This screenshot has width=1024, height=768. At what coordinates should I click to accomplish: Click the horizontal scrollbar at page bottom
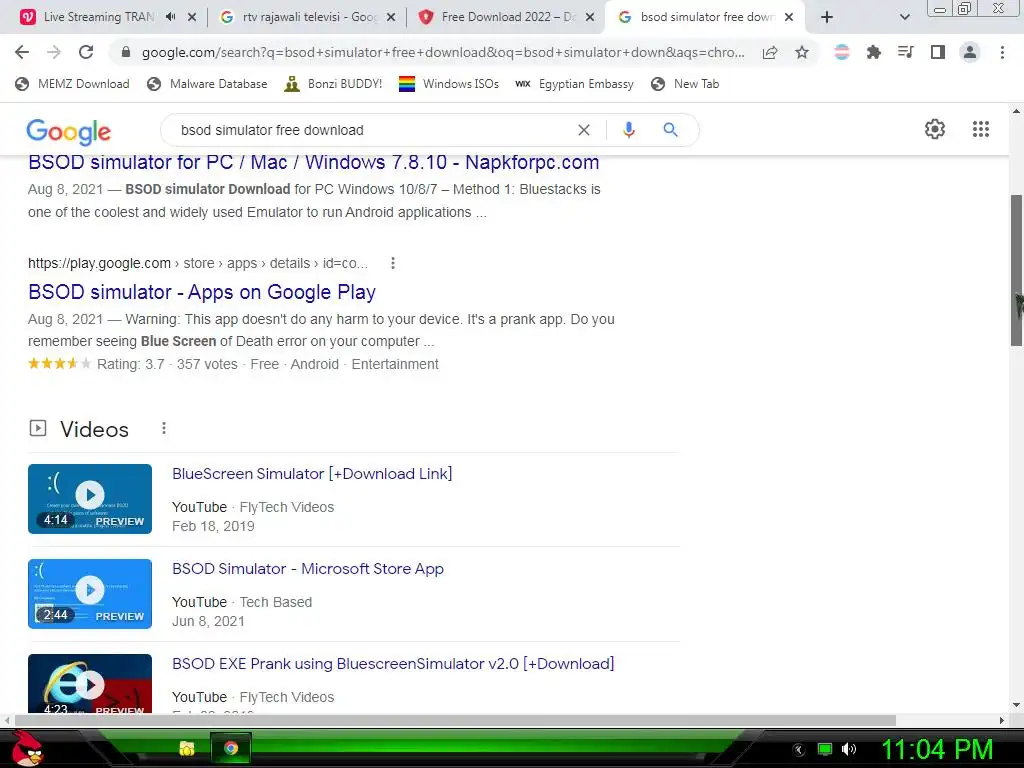455,720
